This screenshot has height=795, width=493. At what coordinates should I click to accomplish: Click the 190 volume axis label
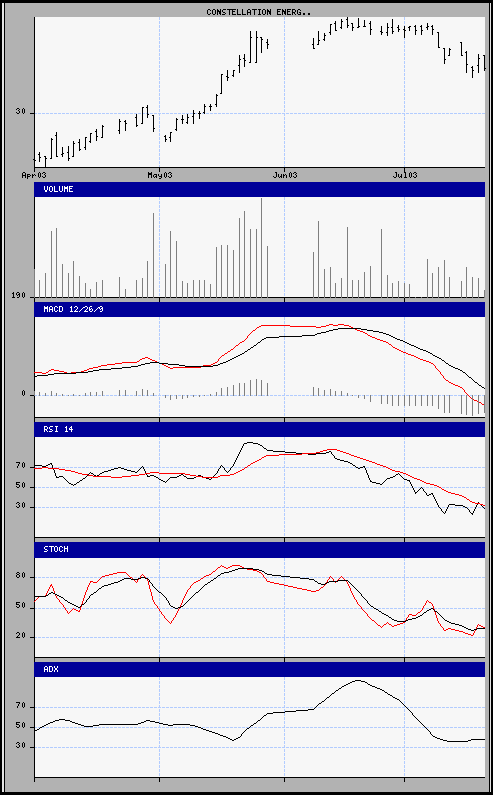pyautogui.click(x=18, y=296)
